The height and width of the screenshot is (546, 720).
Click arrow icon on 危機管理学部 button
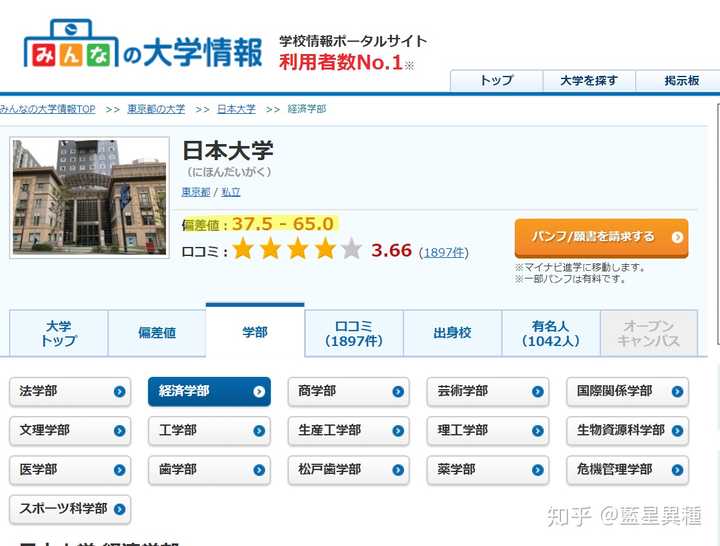pyautogui.click(x=677, y=470)
